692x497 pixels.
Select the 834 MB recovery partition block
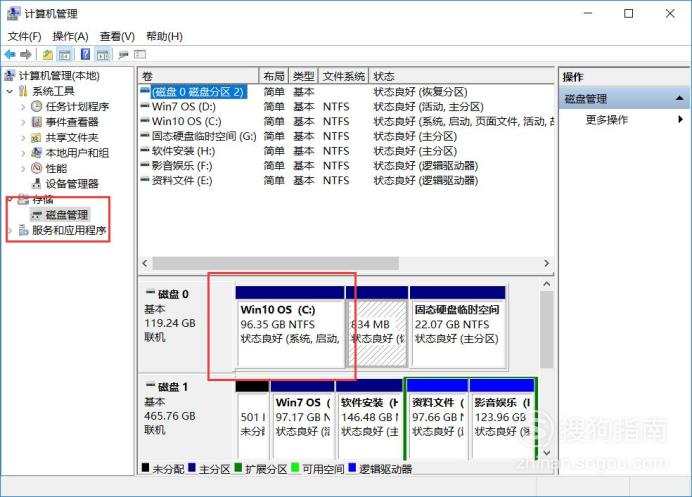pyautogui.click(x=377, y=327)
